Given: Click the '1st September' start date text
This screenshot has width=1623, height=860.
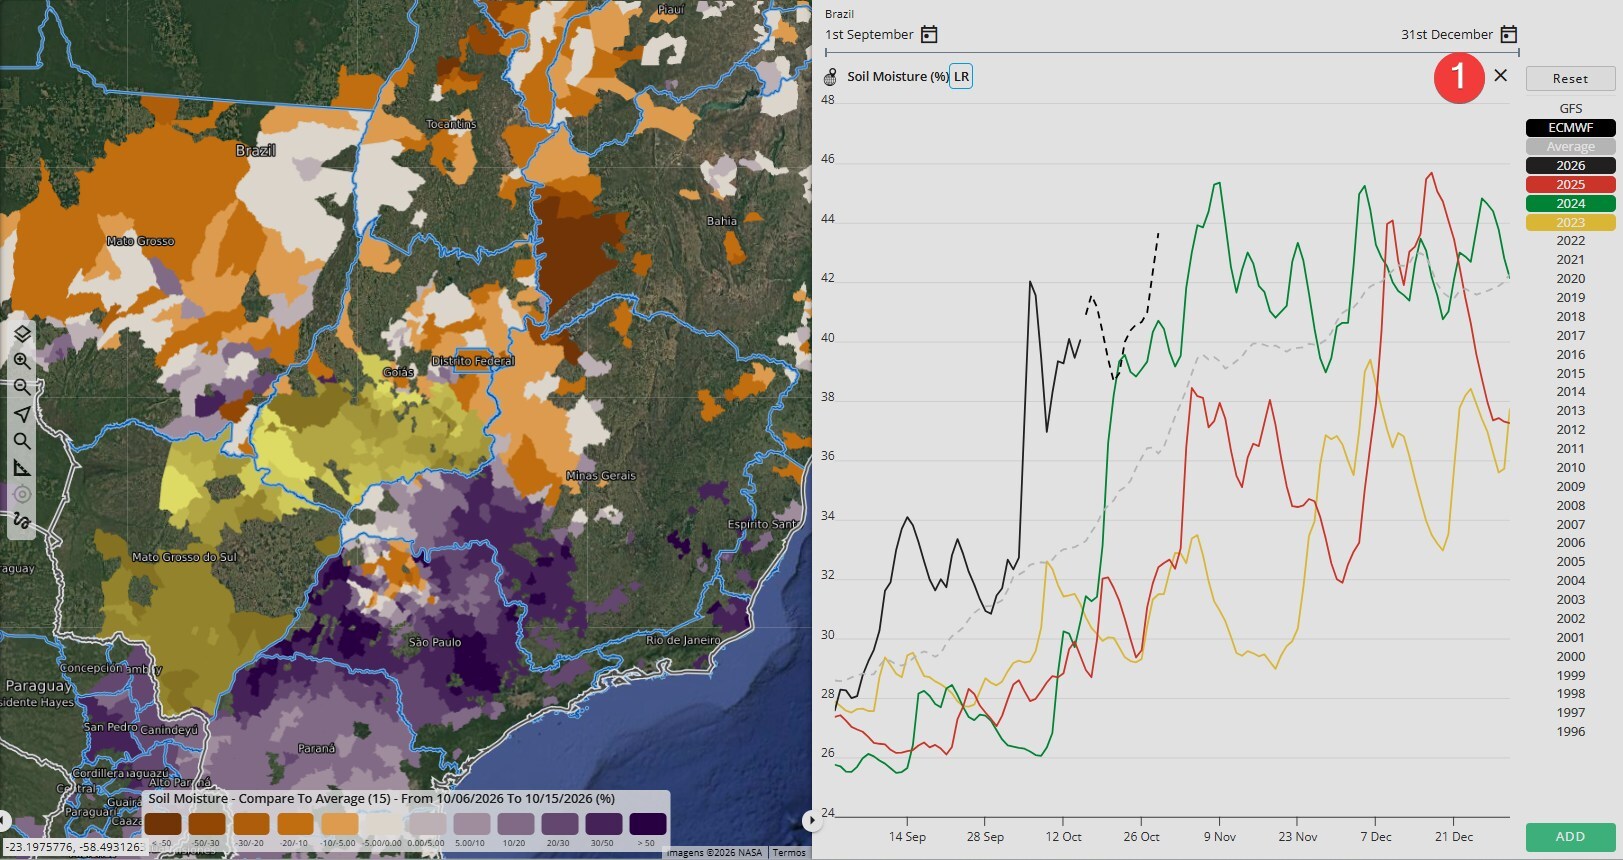Looking at the screenshot, I should point(869,34).
